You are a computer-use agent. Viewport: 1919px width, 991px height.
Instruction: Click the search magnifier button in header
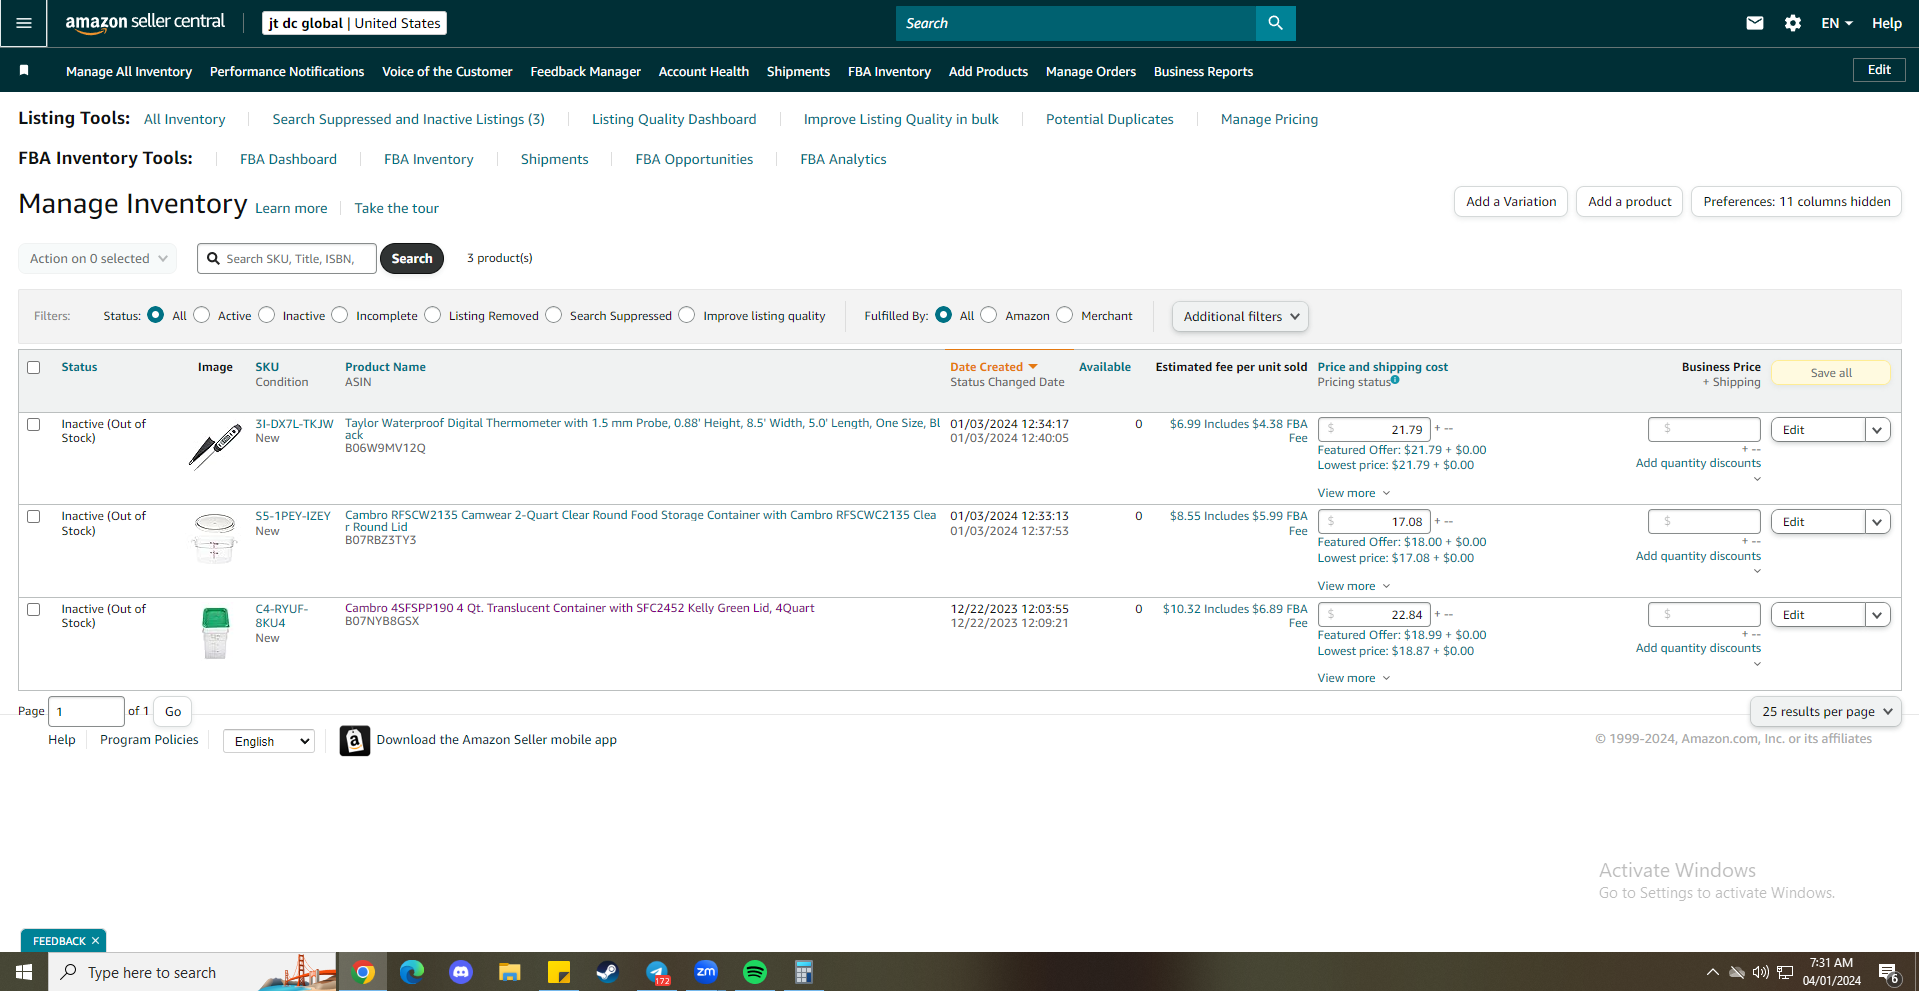[x=1275, y=23]
